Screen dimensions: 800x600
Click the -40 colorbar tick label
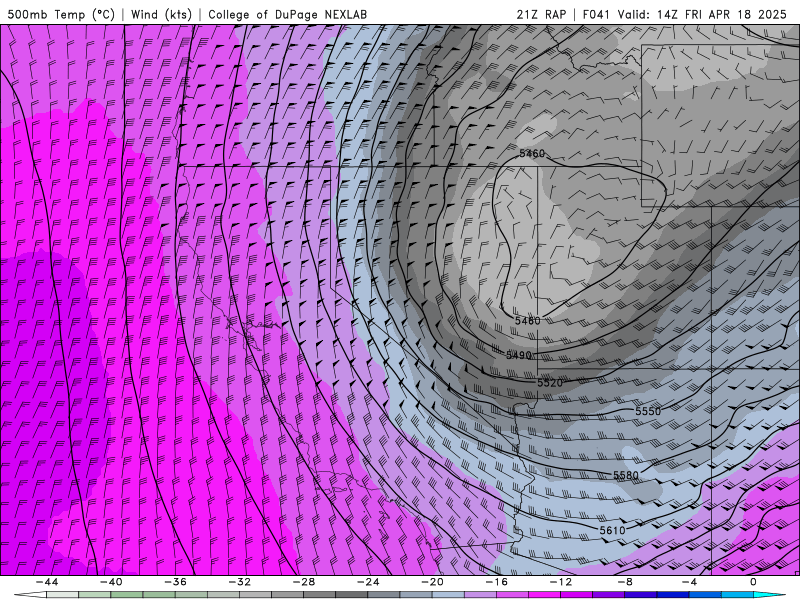(111, 582)
